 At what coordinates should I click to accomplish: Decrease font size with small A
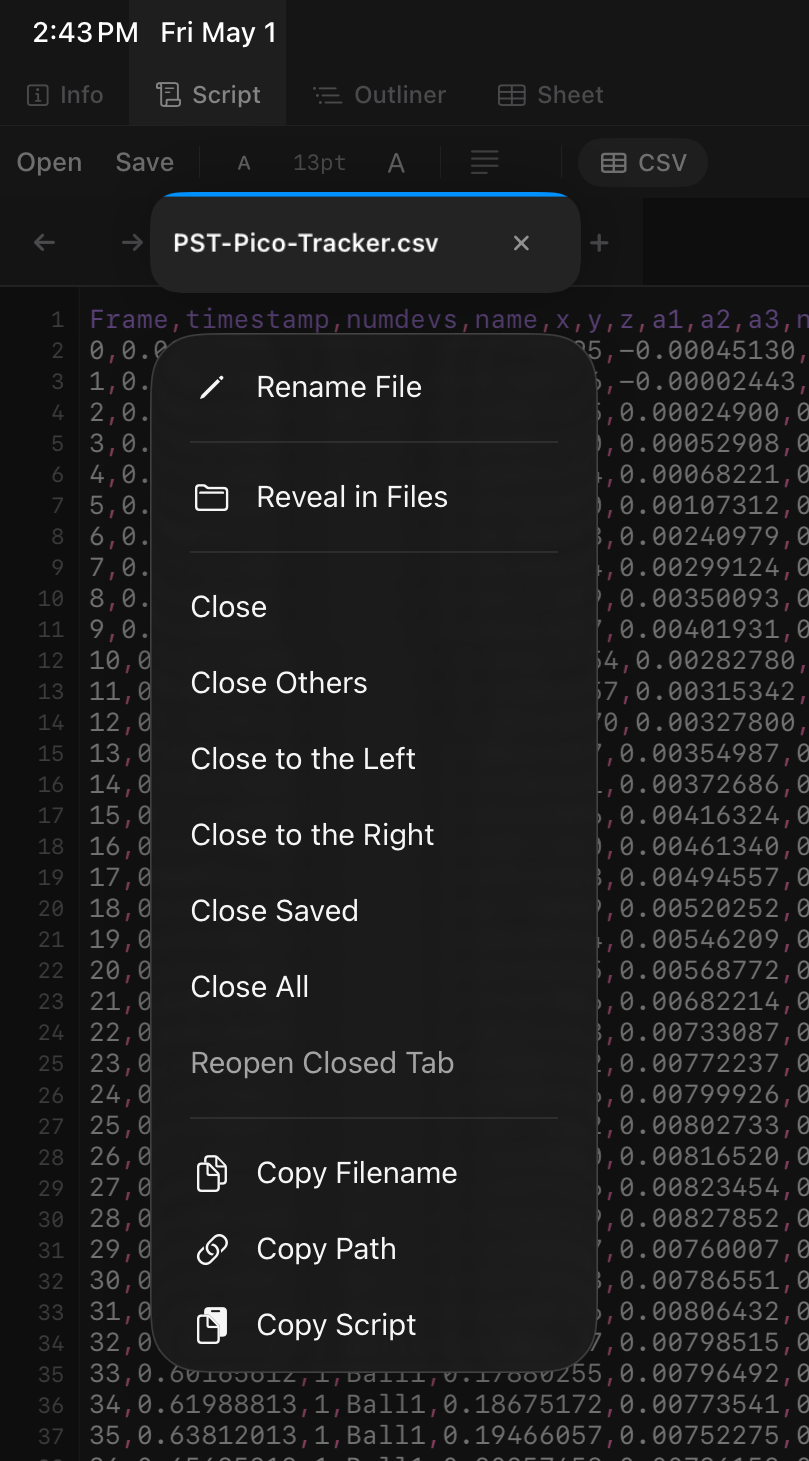pyautogui.click(x=244, y=163)
